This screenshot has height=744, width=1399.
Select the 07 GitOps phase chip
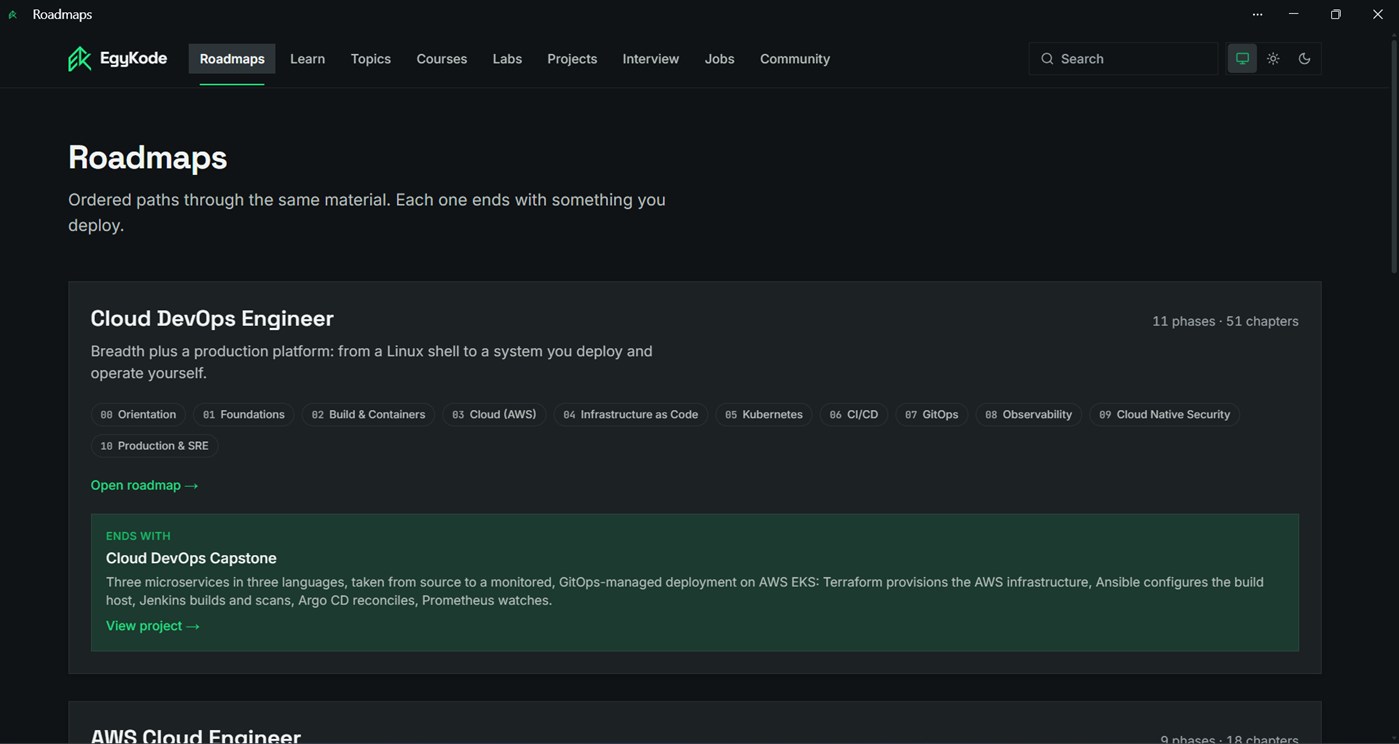pyautogui.click(x=932, y=415)
